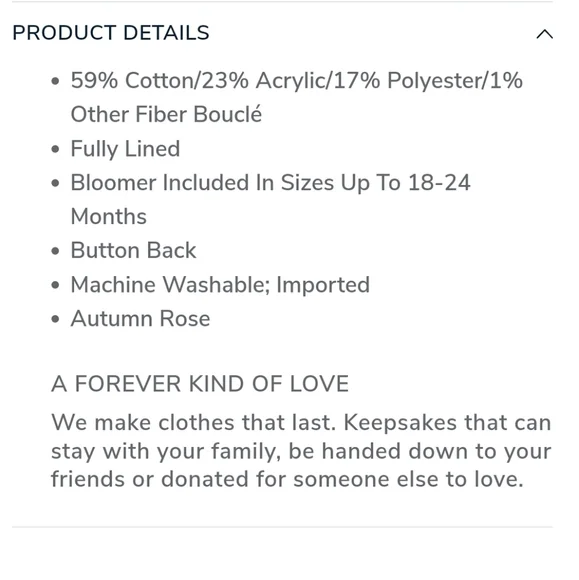
Task: Click the bullet dot before Bloomer Included
Action: pyautogui.click(x=55, y=183)
